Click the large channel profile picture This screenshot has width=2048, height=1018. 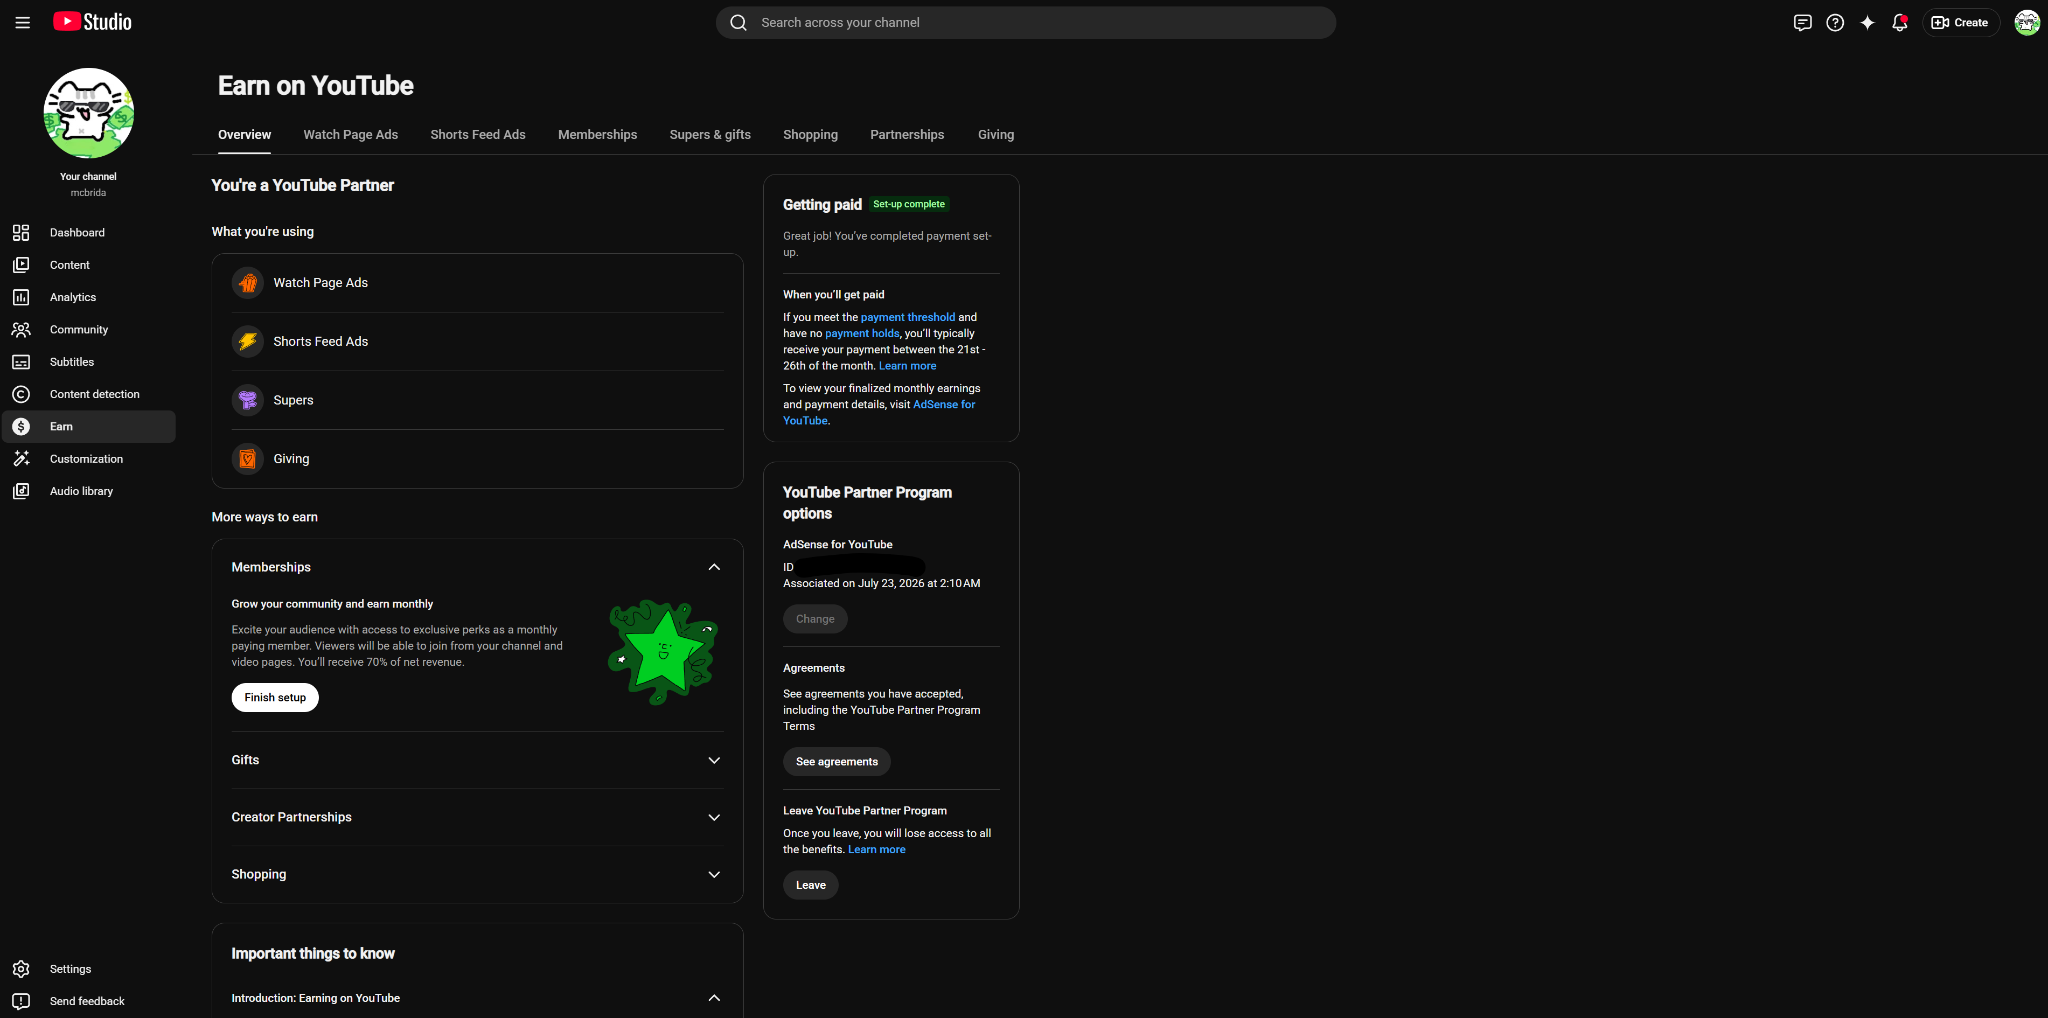tap(88, 113)
